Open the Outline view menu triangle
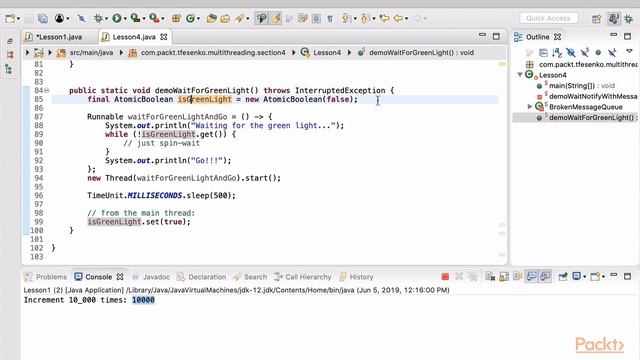Image resolution: width=640 pixels, height=360 pixels. pos(629,51)
